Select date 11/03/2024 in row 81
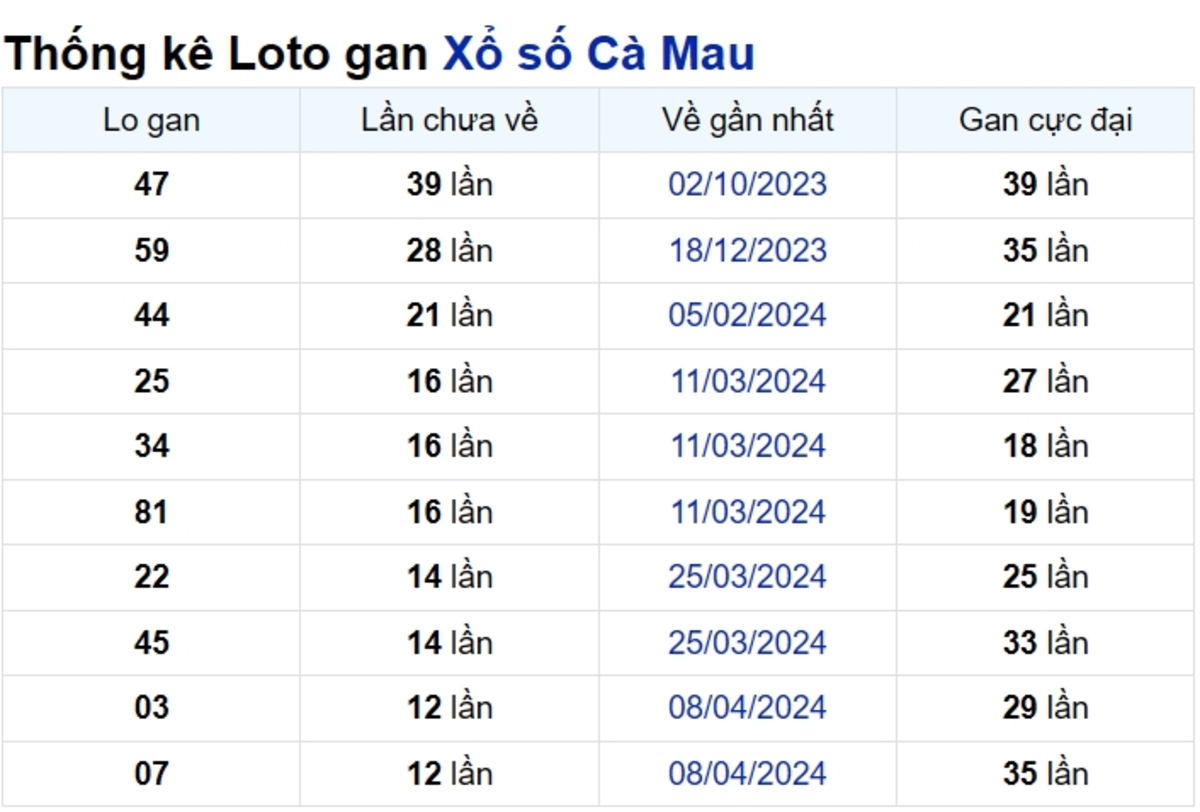The width and height of the screenshot is (1200, 812). pos(748,512)
